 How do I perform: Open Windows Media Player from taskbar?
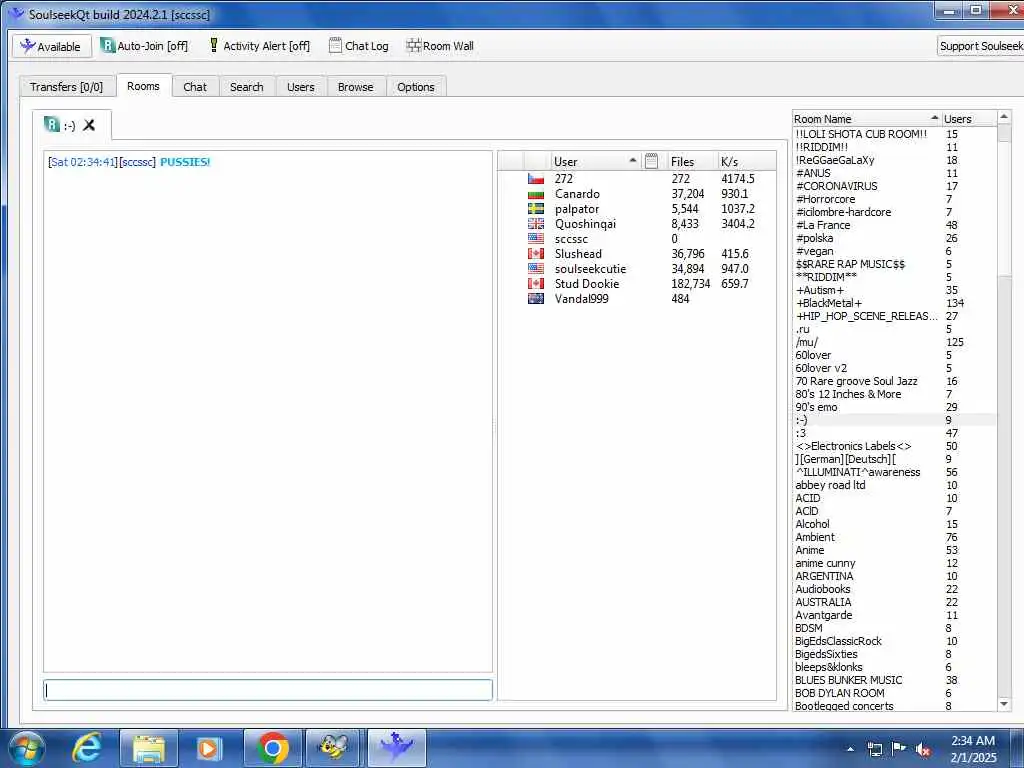(x=209, y=748)
